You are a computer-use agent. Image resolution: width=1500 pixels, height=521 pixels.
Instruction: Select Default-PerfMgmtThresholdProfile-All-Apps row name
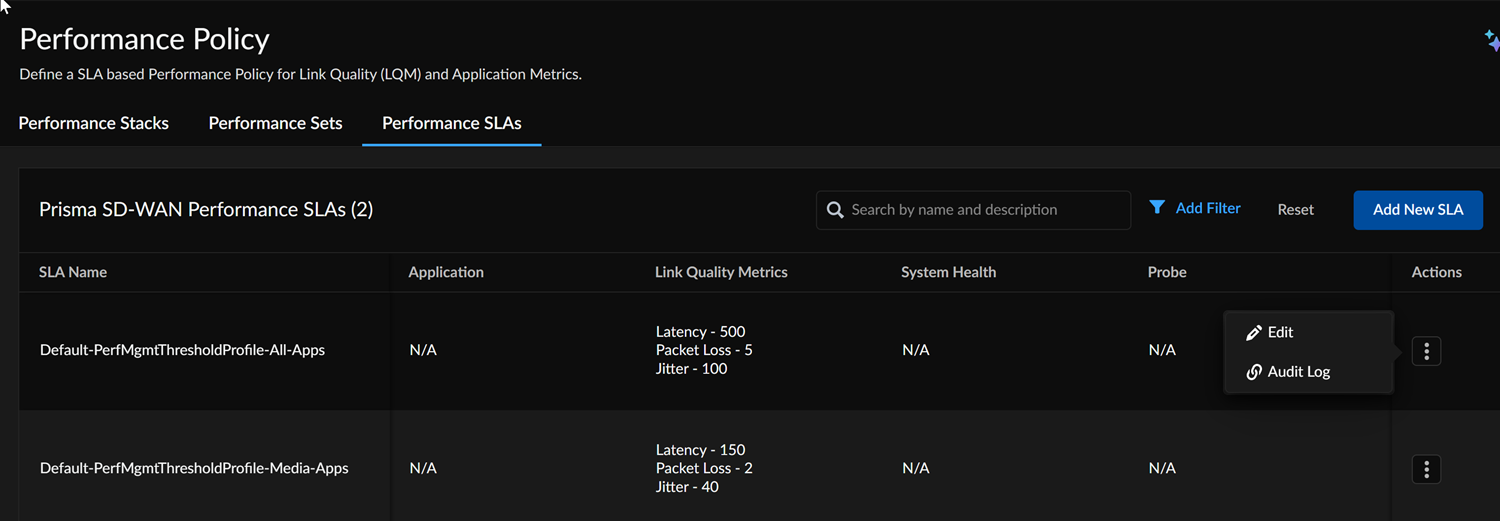pos(182,350)
